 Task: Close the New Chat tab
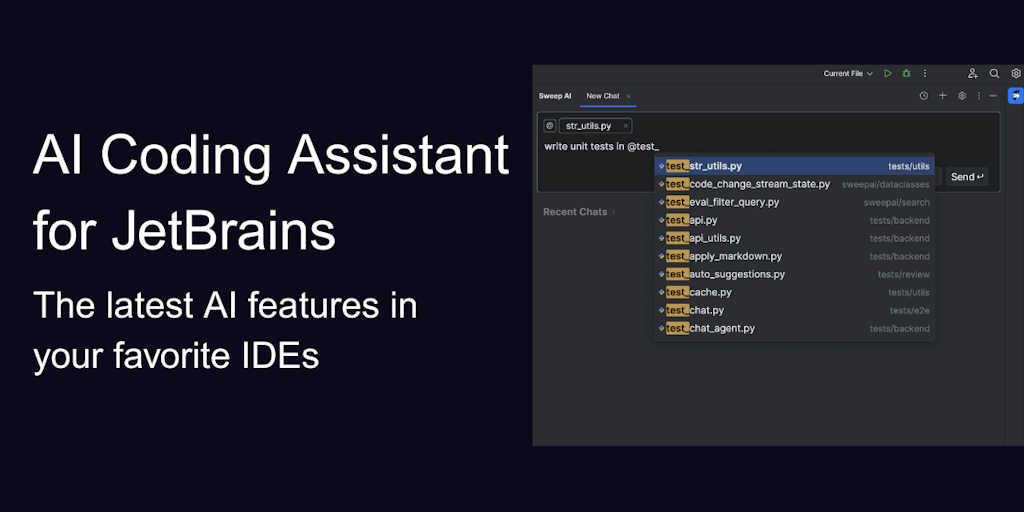click(628, 96)
